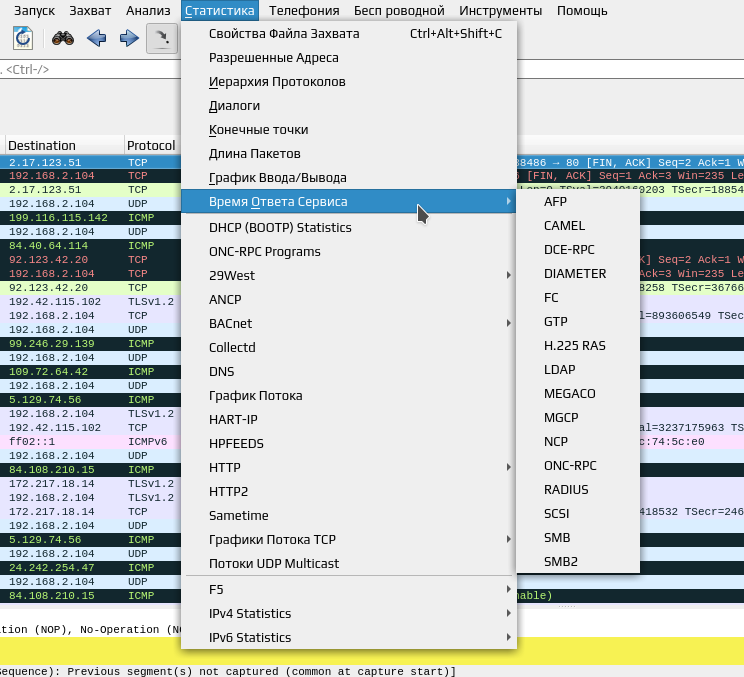Select DHCP (BOOTP) Statistics

tap(349, 228)
